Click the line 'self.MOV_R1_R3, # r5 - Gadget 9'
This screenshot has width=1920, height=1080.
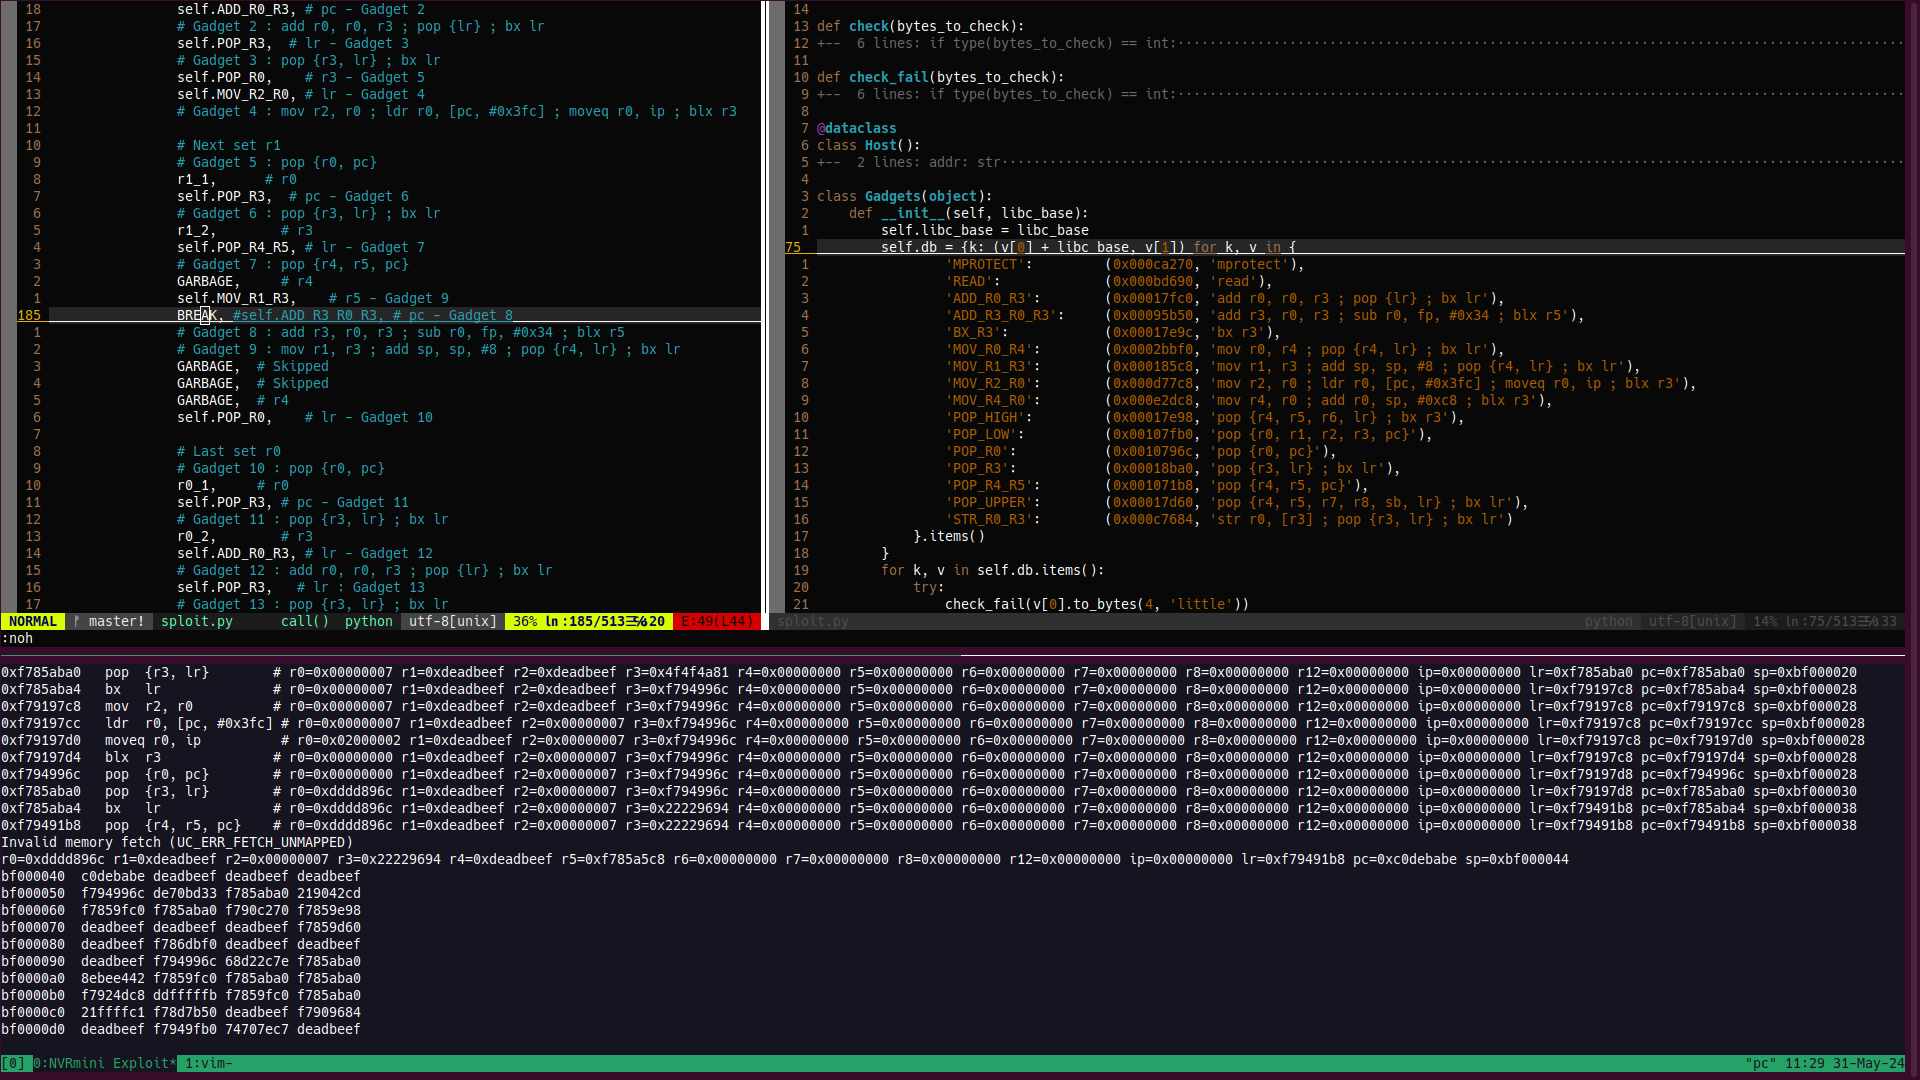point(313,298)
